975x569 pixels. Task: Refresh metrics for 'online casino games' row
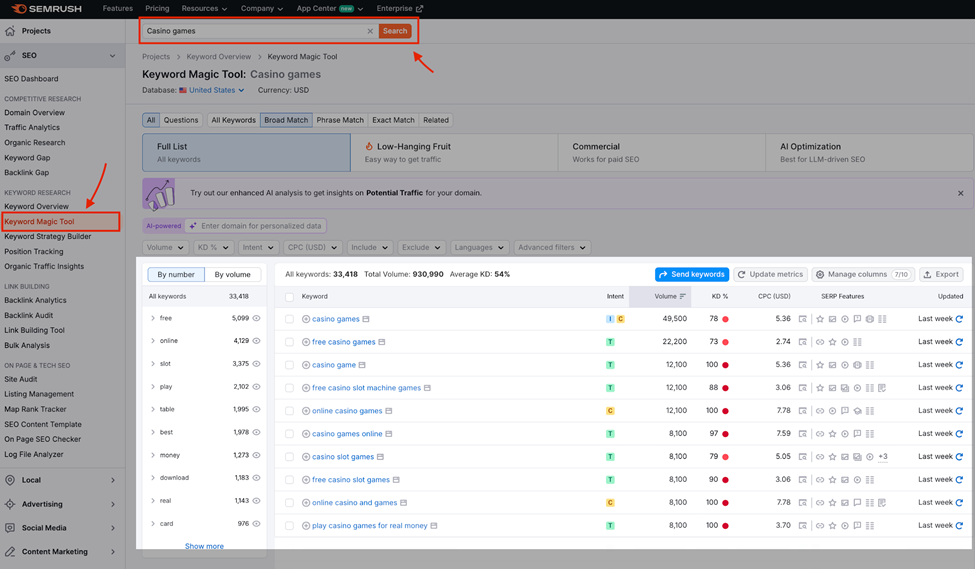point(959,411)
